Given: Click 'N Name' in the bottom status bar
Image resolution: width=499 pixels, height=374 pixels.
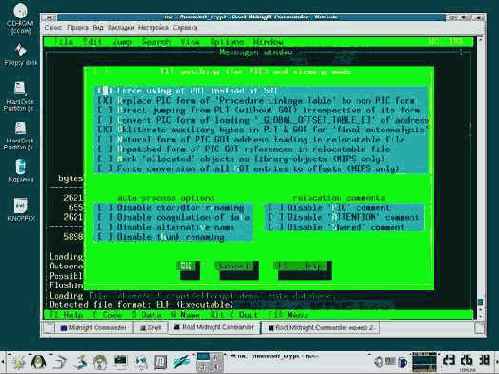Looking at the screenshot, I should point(185,315).
